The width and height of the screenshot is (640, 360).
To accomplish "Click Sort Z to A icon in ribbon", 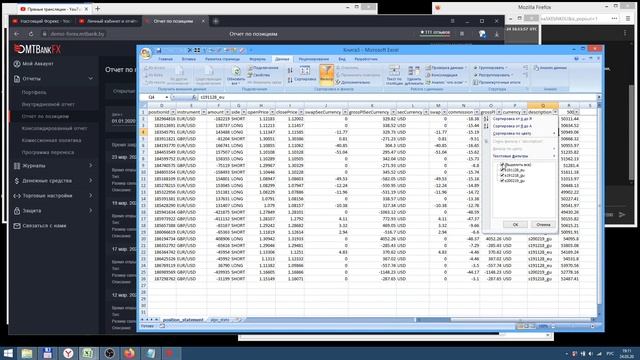I will point(290,80).
